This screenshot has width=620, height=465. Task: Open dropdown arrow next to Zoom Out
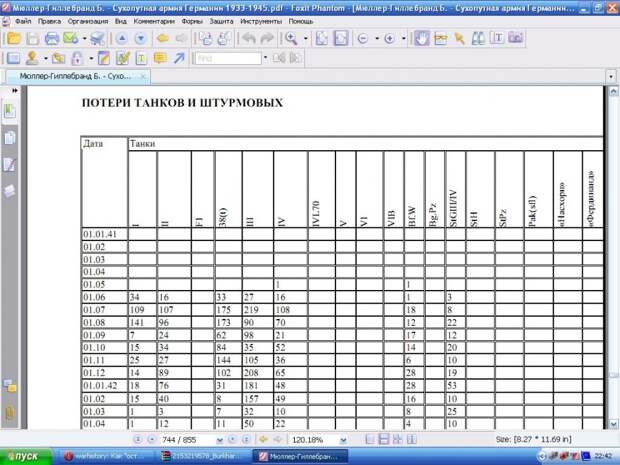click(x=377, y=38)
